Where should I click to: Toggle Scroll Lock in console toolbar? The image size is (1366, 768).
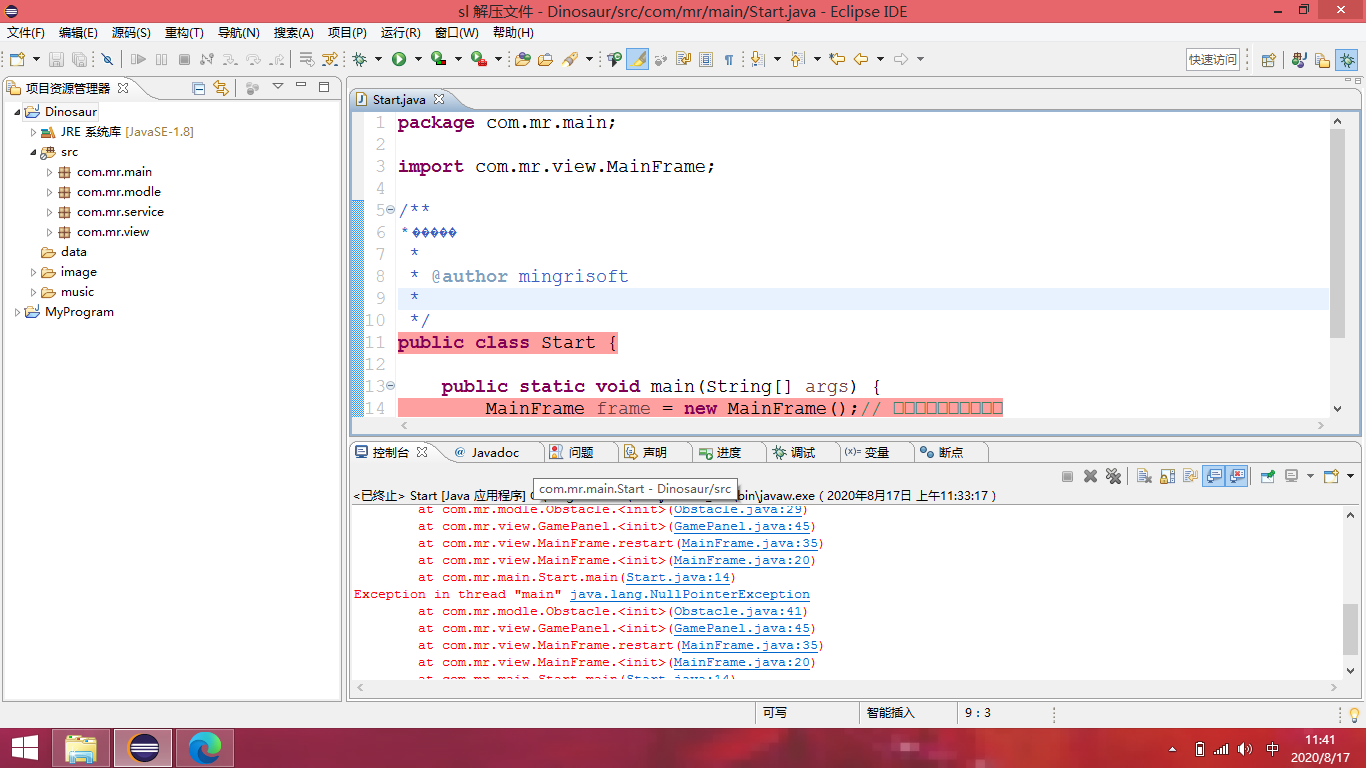tap(1167, 477)
